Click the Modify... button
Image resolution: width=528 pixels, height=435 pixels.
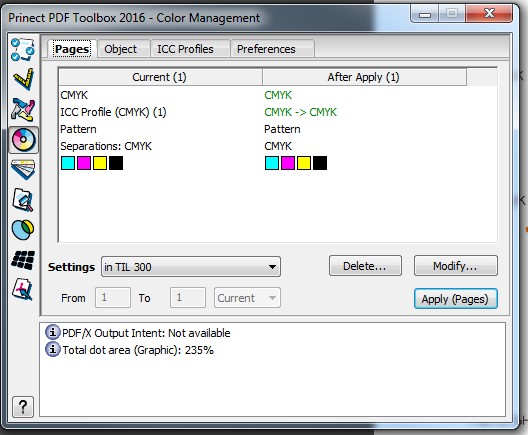click(x=456, y=266)
